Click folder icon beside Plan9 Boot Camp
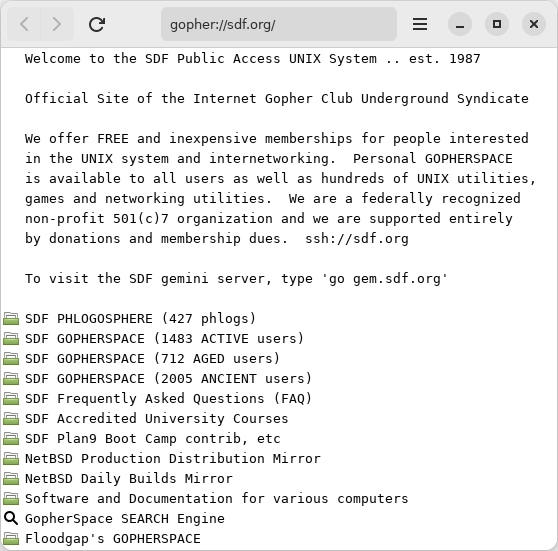The width and height of the screenshot is (558, 551). (11, 439)
